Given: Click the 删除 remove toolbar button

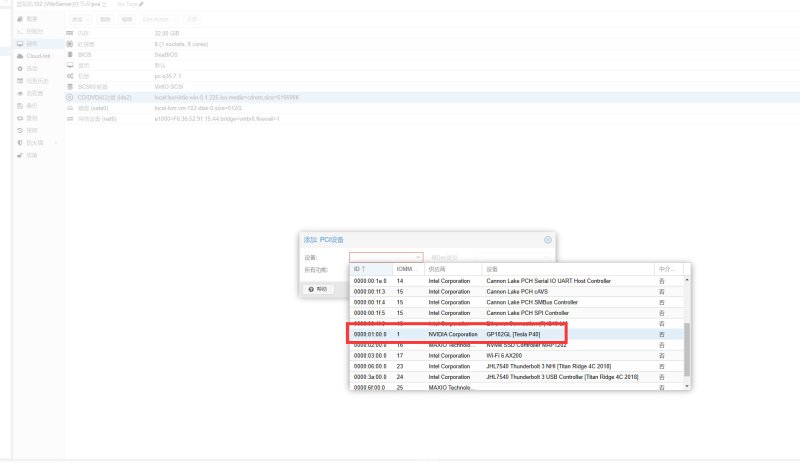Looking at the screenshot, I should (x=105, y=19).
